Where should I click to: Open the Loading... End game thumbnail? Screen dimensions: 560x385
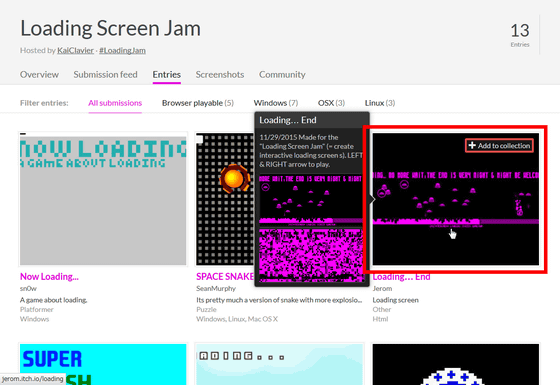(456, 199)
